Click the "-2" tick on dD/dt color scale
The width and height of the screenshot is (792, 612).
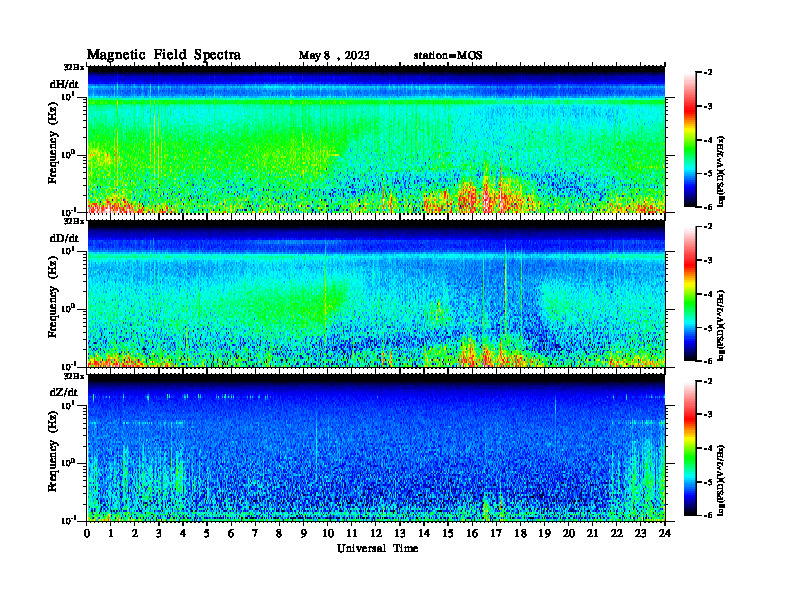[x=707, y=227]
